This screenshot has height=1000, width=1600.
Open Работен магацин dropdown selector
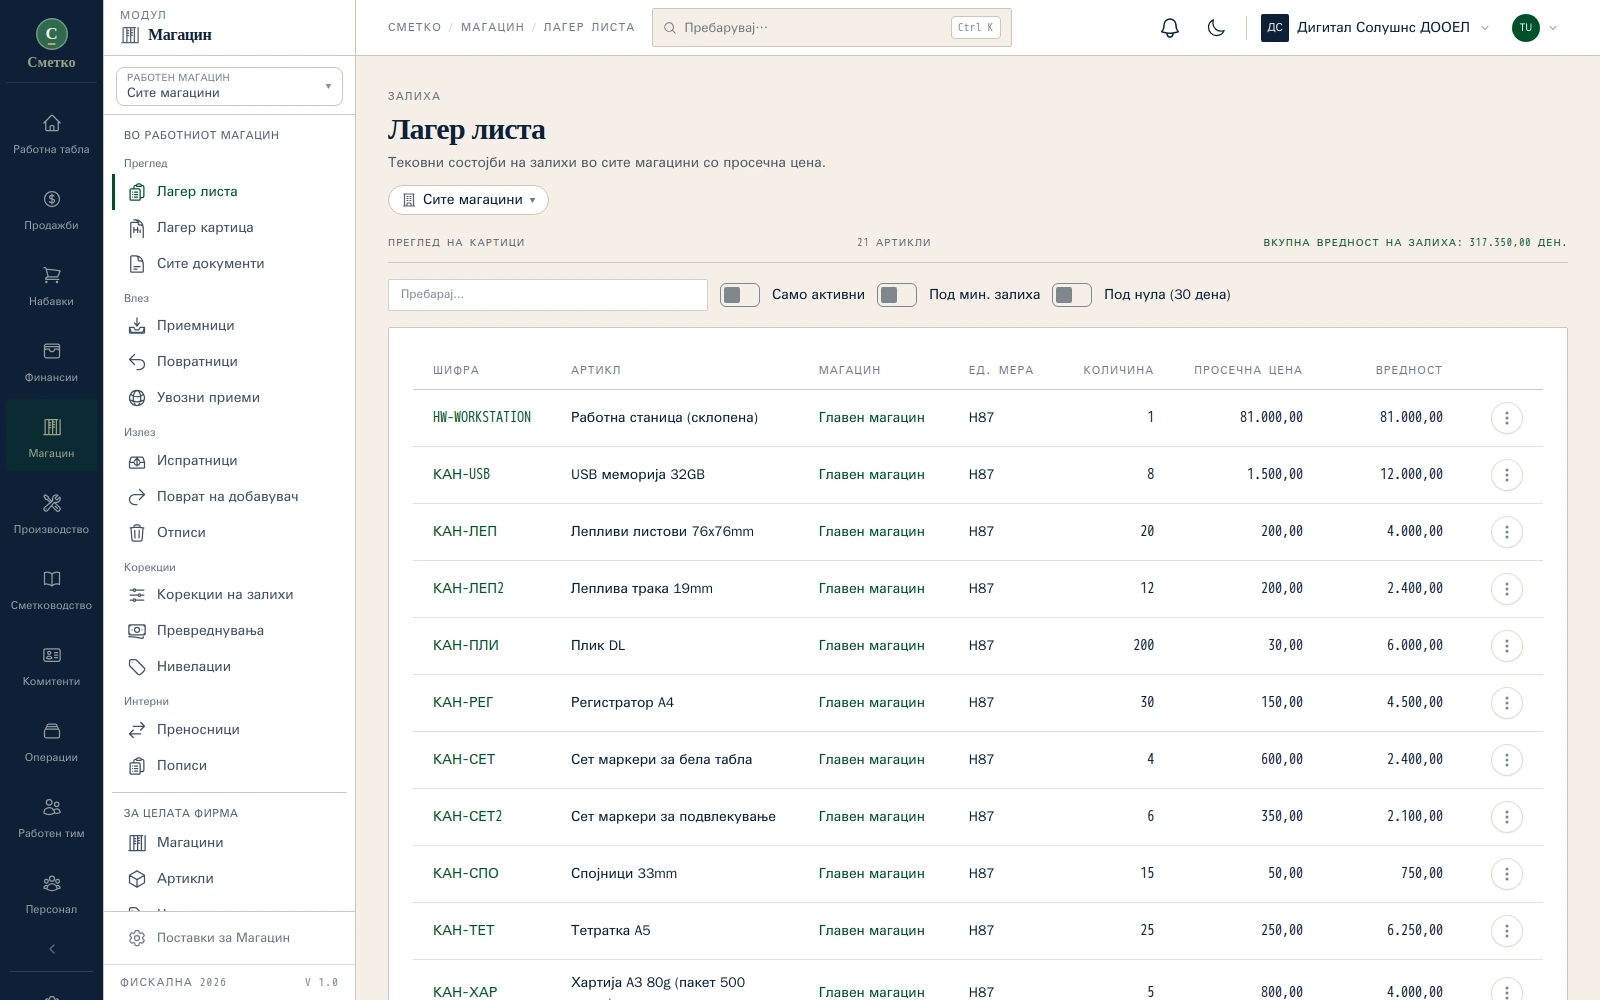[229, 86]
